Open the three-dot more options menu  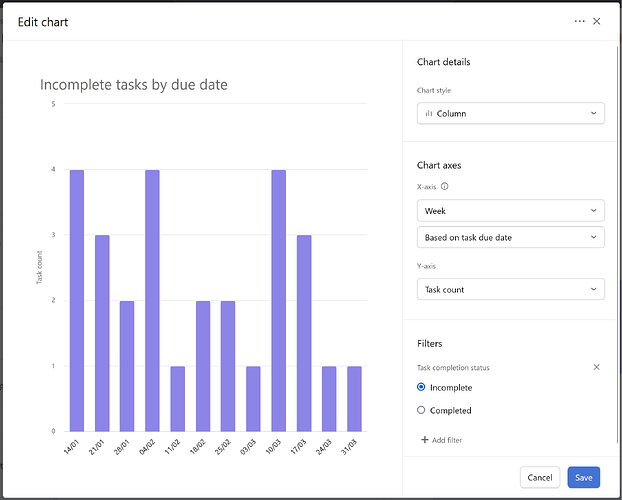pyautogui.click(x=579, y=21)
